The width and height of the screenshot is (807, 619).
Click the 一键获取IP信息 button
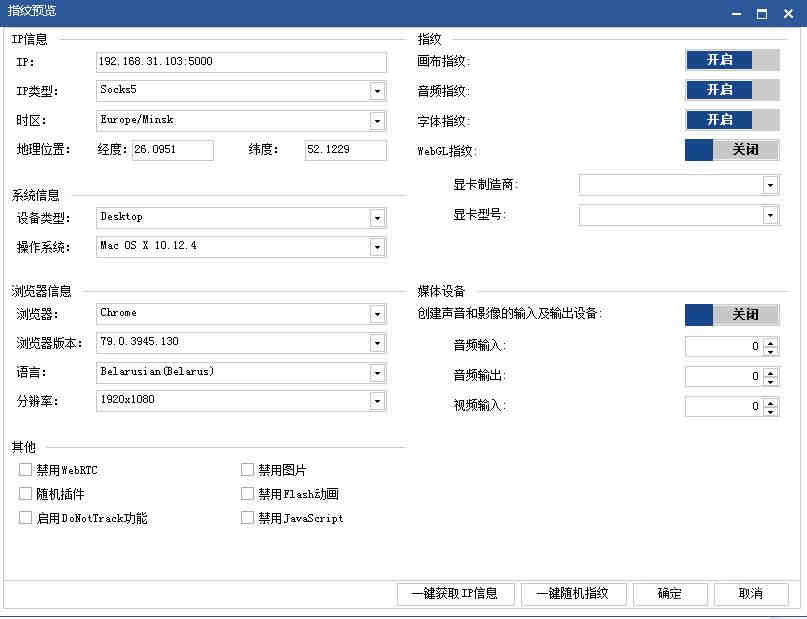click(x=455, y=594)
